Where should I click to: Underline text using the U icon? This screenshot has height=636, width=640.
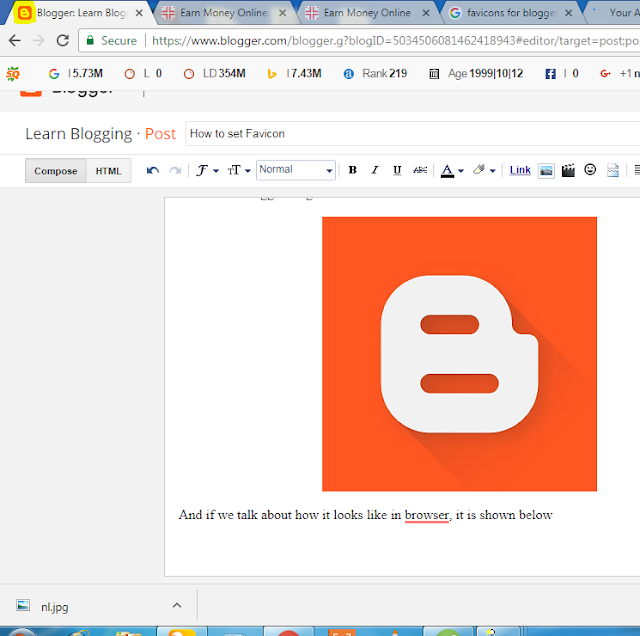click(x=397, y=171)
